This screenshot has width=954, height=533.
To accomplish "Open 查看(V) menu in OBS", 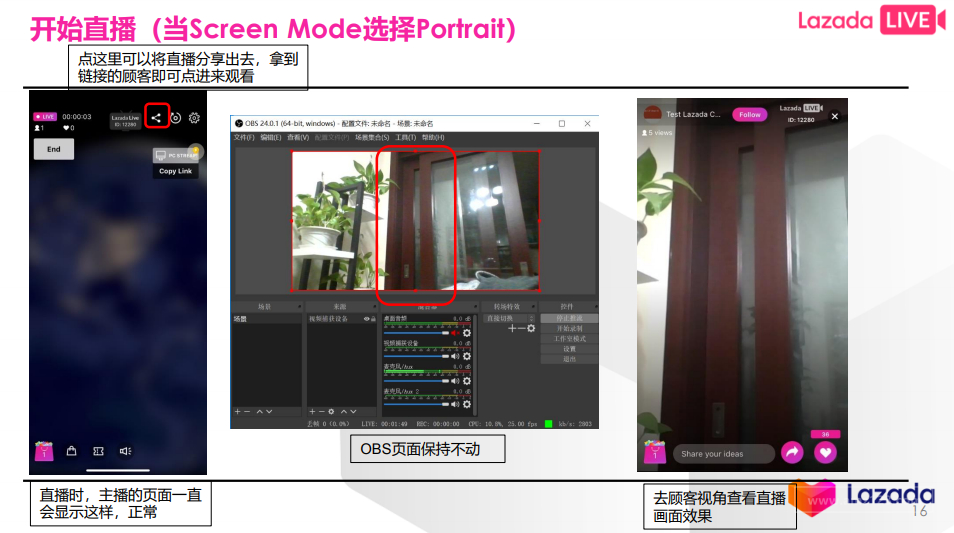I will click(298, 138).
